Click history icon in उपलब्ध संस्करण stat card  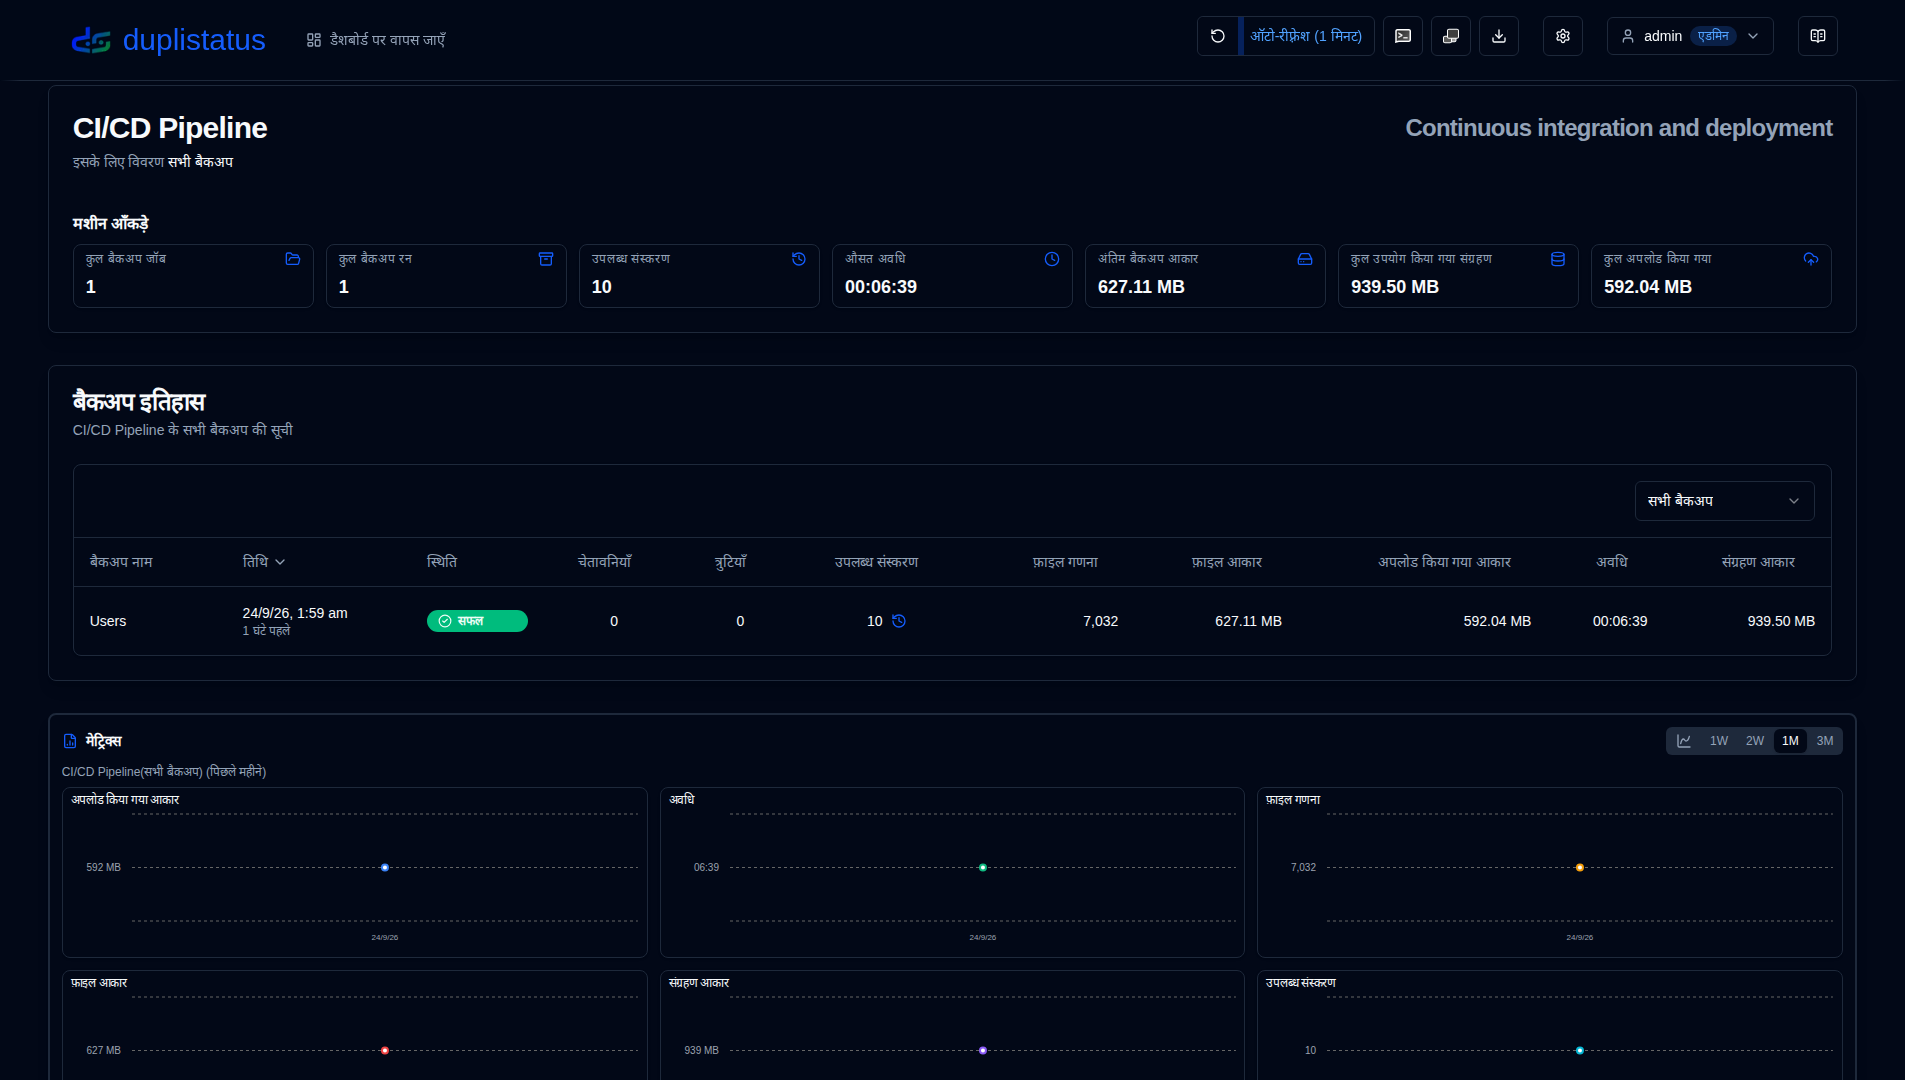click(799, 259)
